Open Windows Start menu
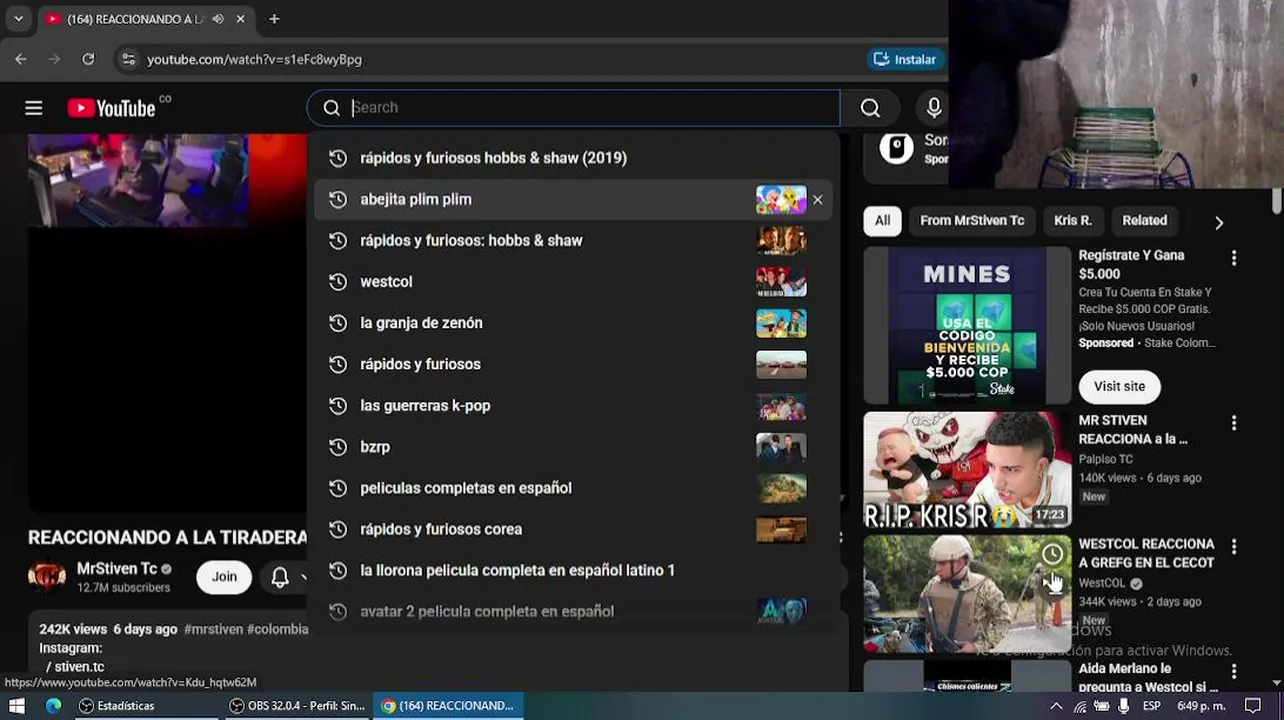The width and height of the screenshot is (1284, 720). click(16, 705)
